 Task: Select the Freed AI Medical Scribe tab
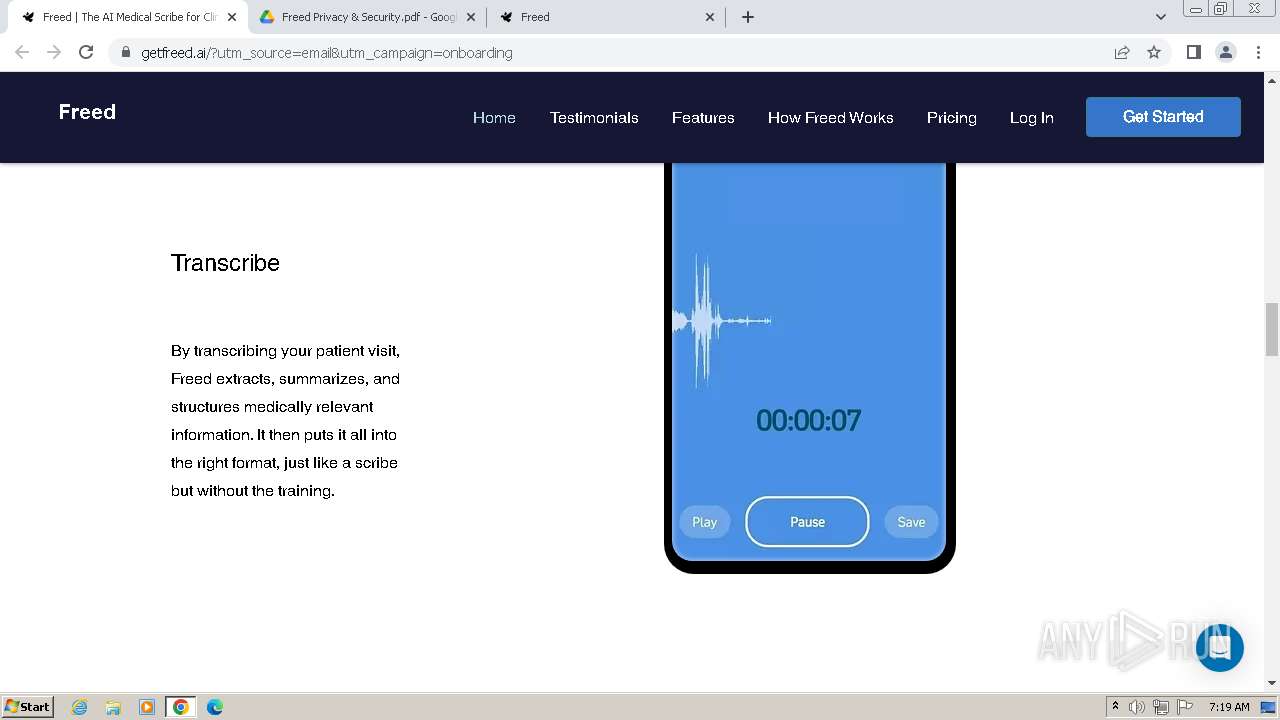tap(128, 17)
